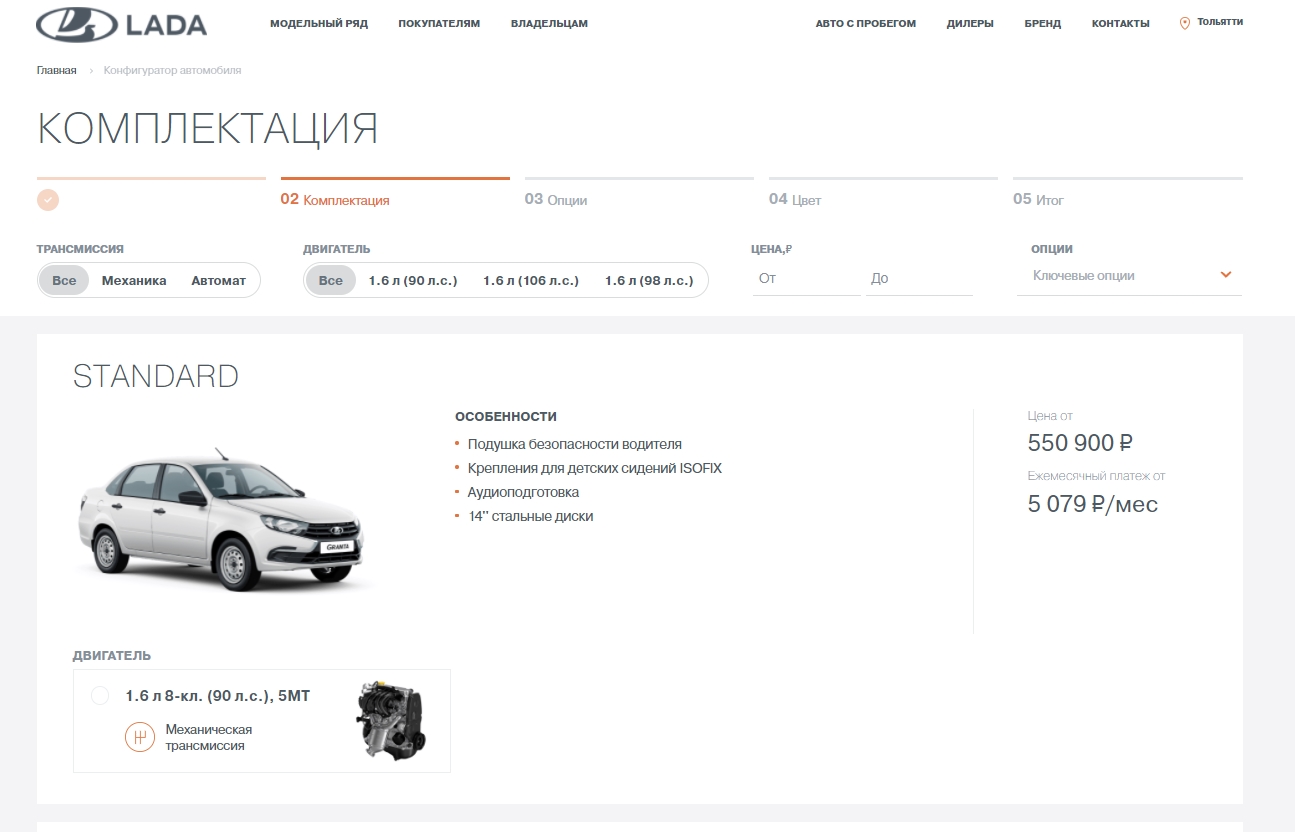This screenshot has width=1295, height=832.
Task: Click the Подушка безопасности водителя feature
Action: (x=575, y=444)
